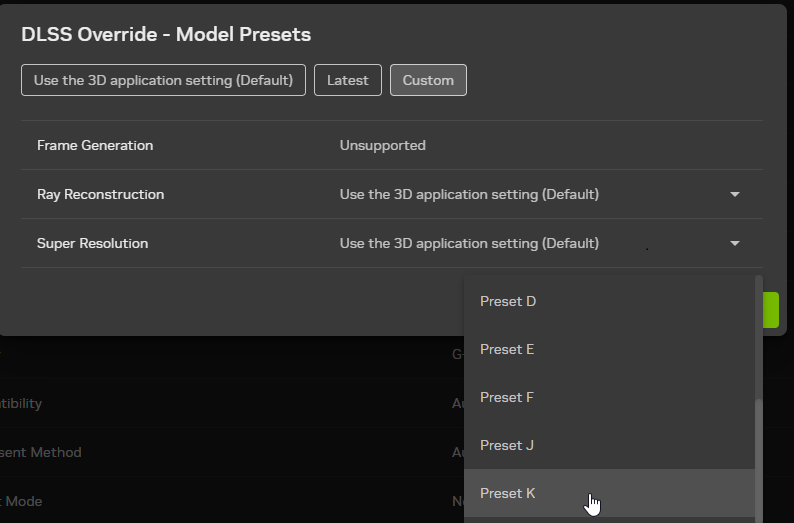Select Preset F option

pos(609,397)
